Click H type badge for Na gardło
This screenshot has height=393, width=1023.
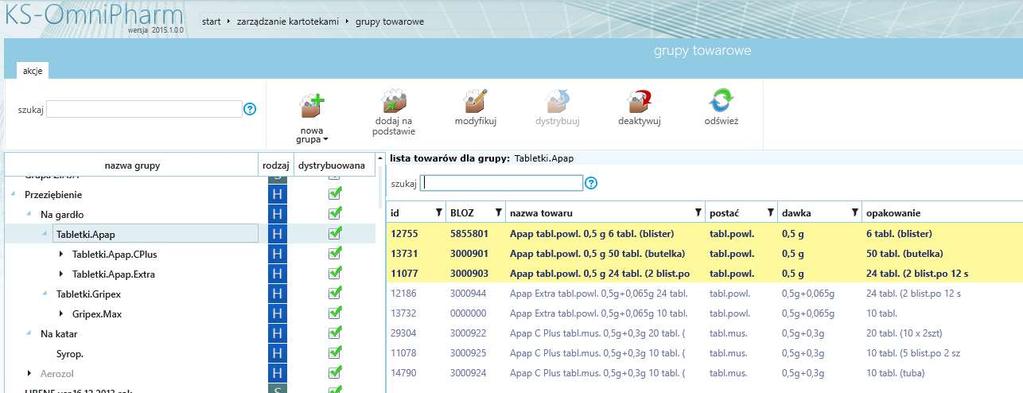point(277,214)
